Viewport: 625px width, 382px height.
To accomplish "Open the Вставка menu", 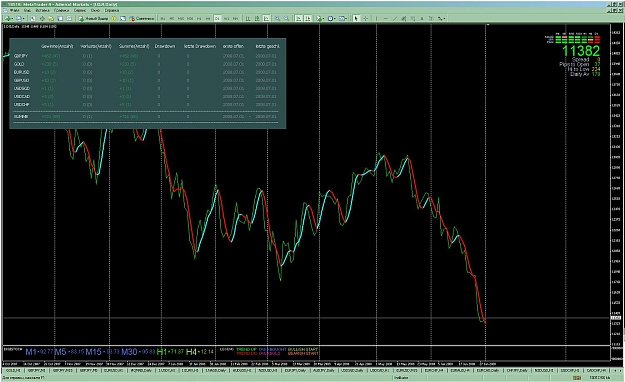I will point(43,10).
